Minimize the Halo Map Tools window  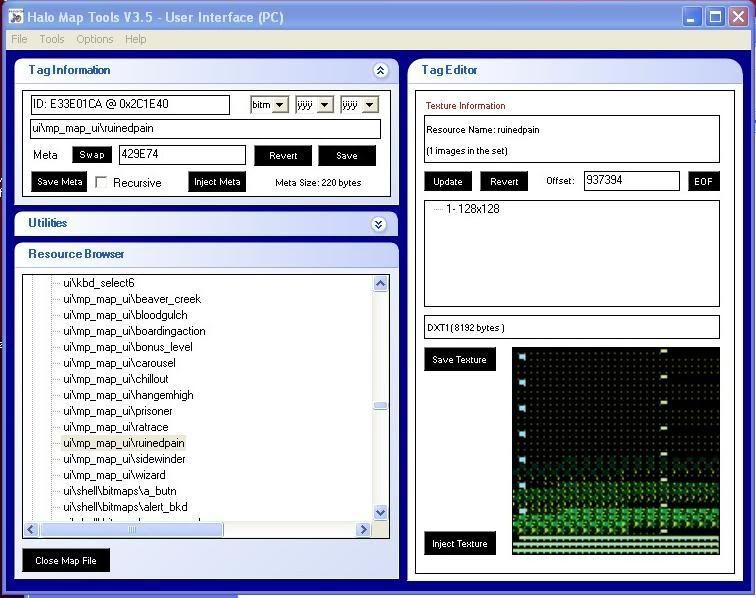692,17
